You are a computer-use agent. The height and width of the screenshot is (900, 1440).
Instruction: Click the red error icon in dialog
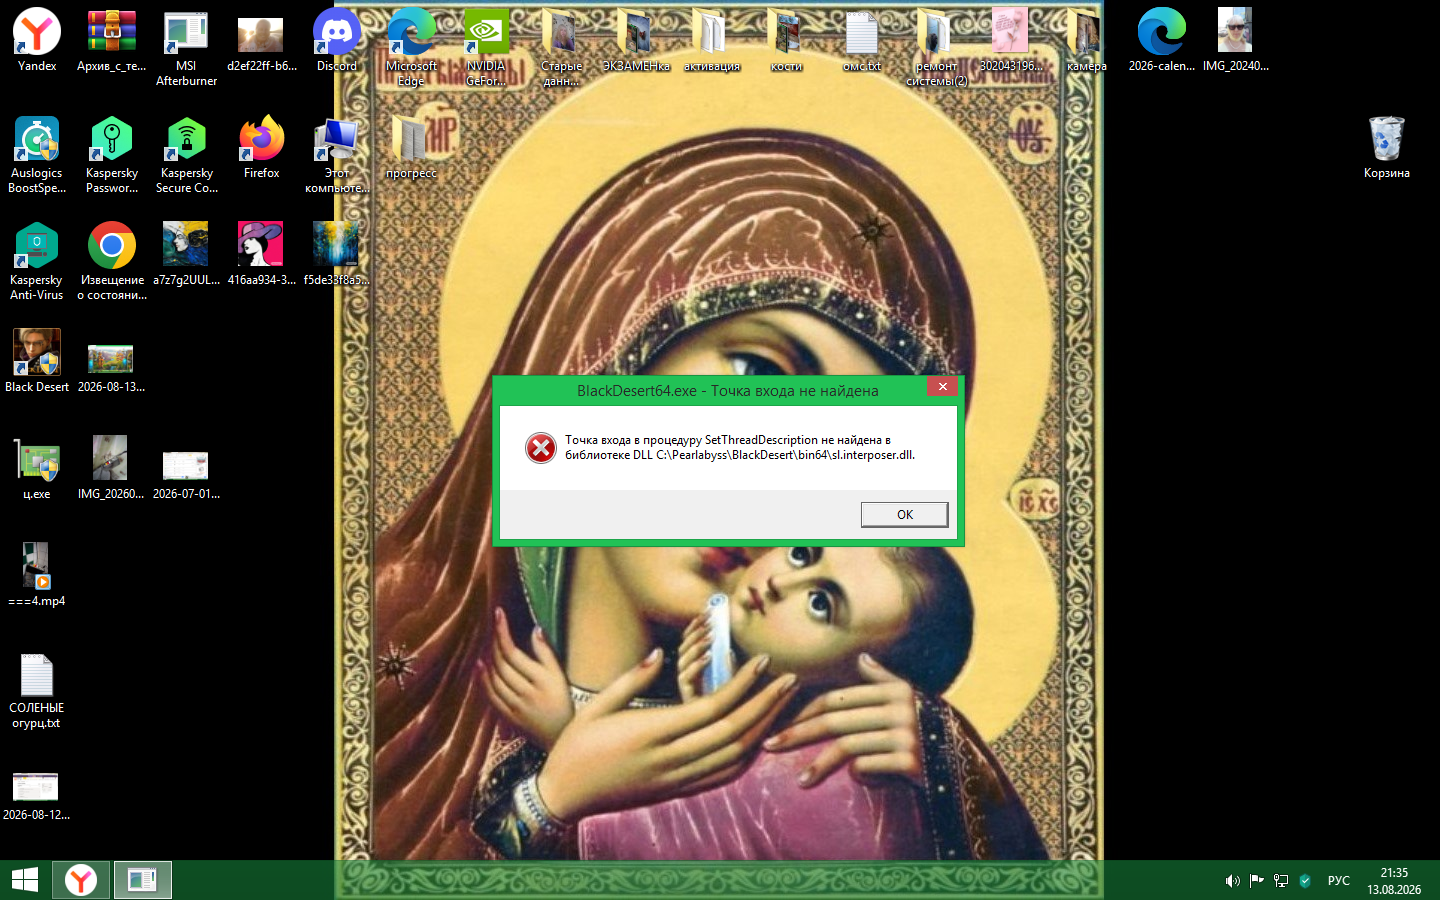[541, 448]
